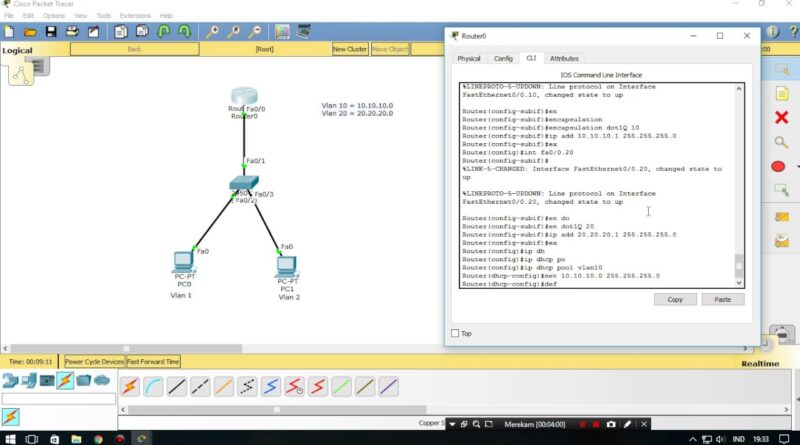
Task: Click the Copy icon in main toolbar
Action: click(121, 32)
